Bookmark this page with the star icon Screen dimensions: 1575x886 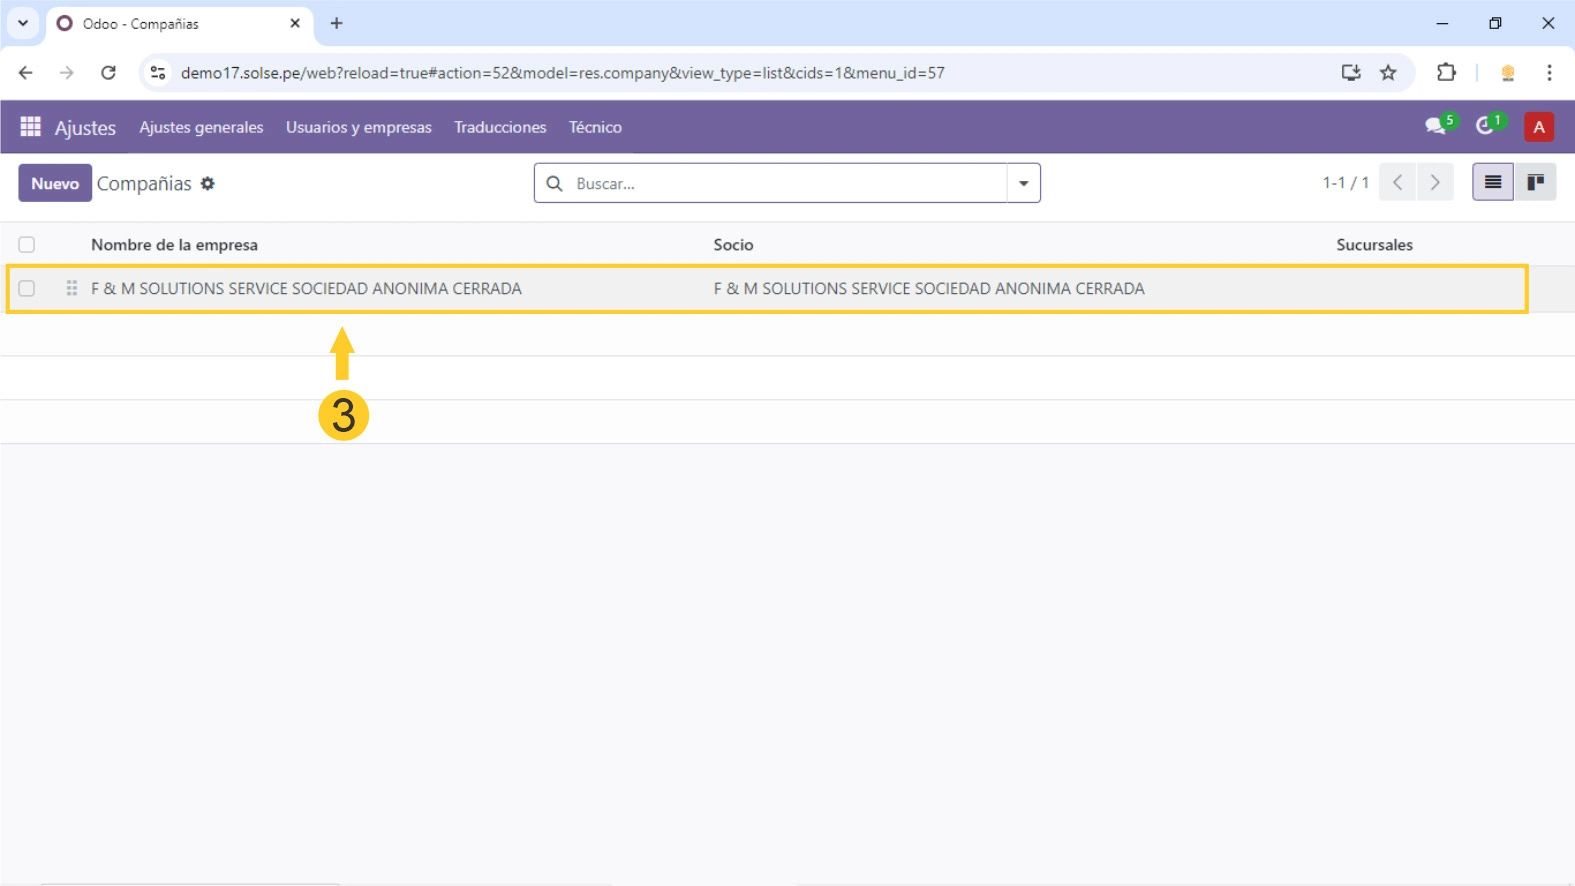[1388, 73]
